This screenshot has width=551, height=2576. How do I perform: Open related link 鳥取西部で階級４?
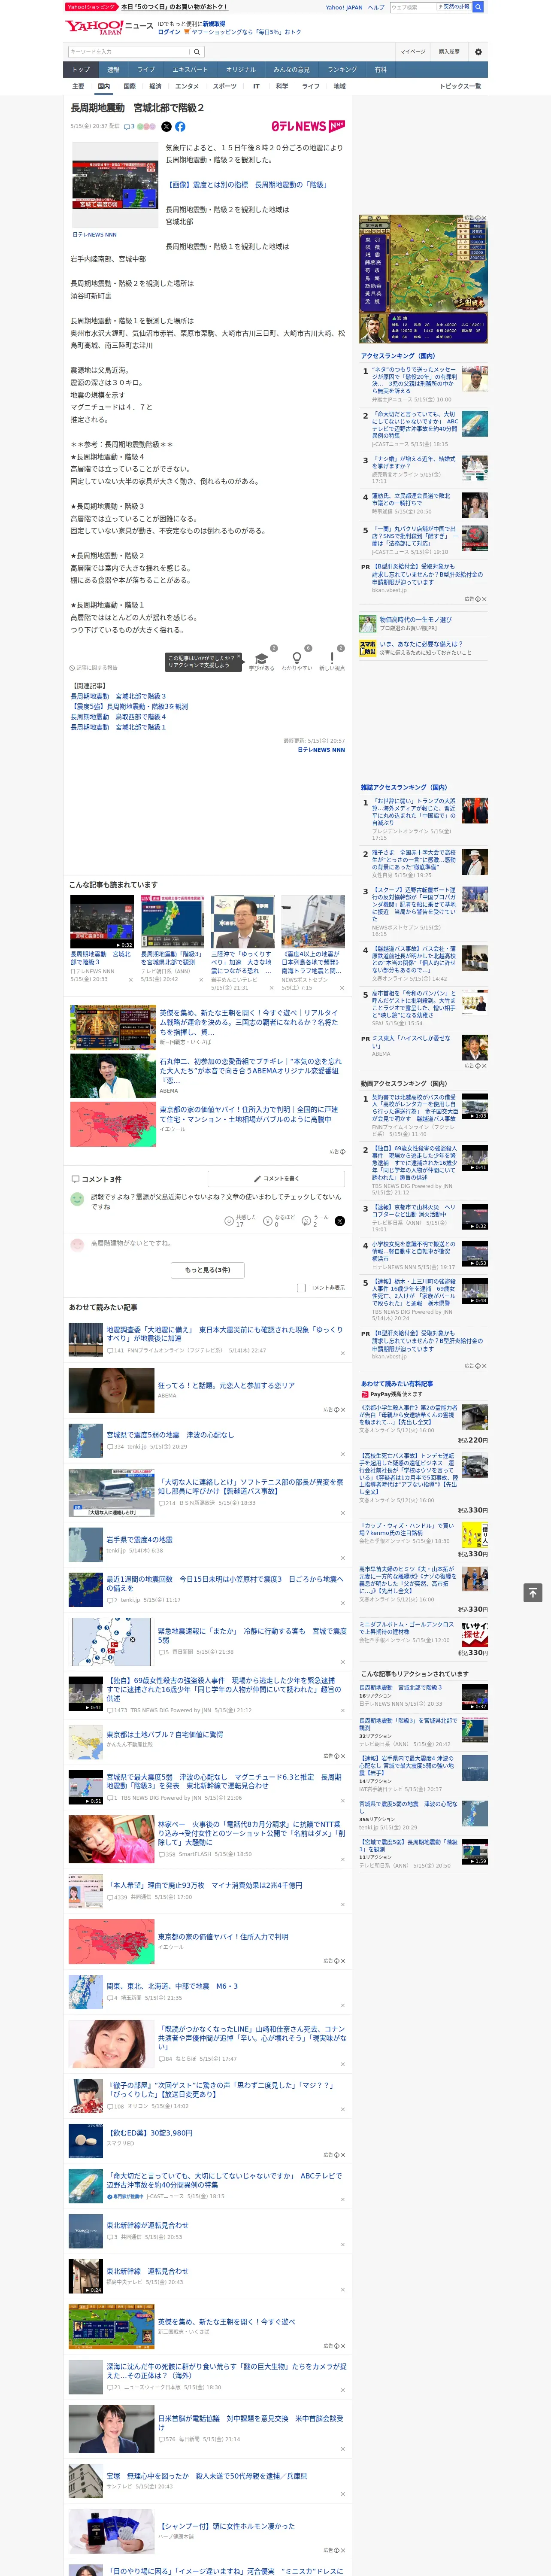[x=118, y=717]
